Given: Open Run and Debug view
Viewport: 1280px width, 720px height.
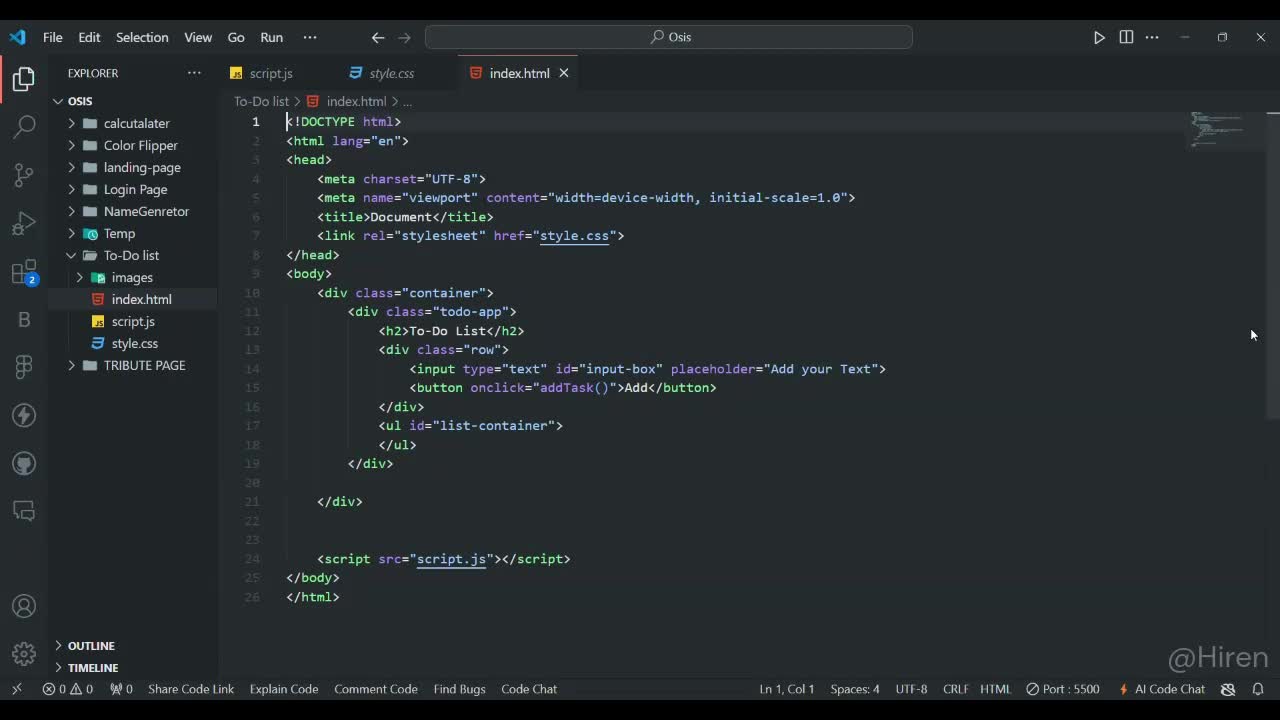Looking at the screenshot, I should pos(24,223).
